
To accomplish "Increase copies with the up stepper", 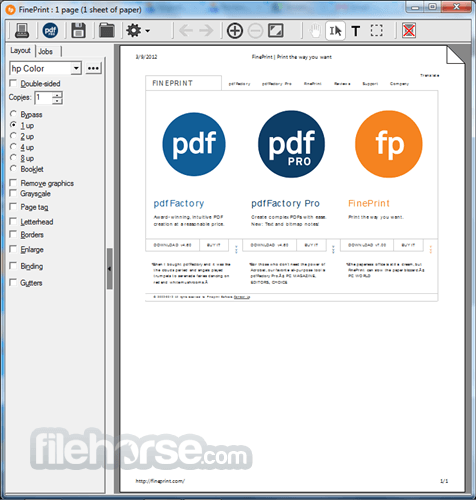I will point(57,95).
